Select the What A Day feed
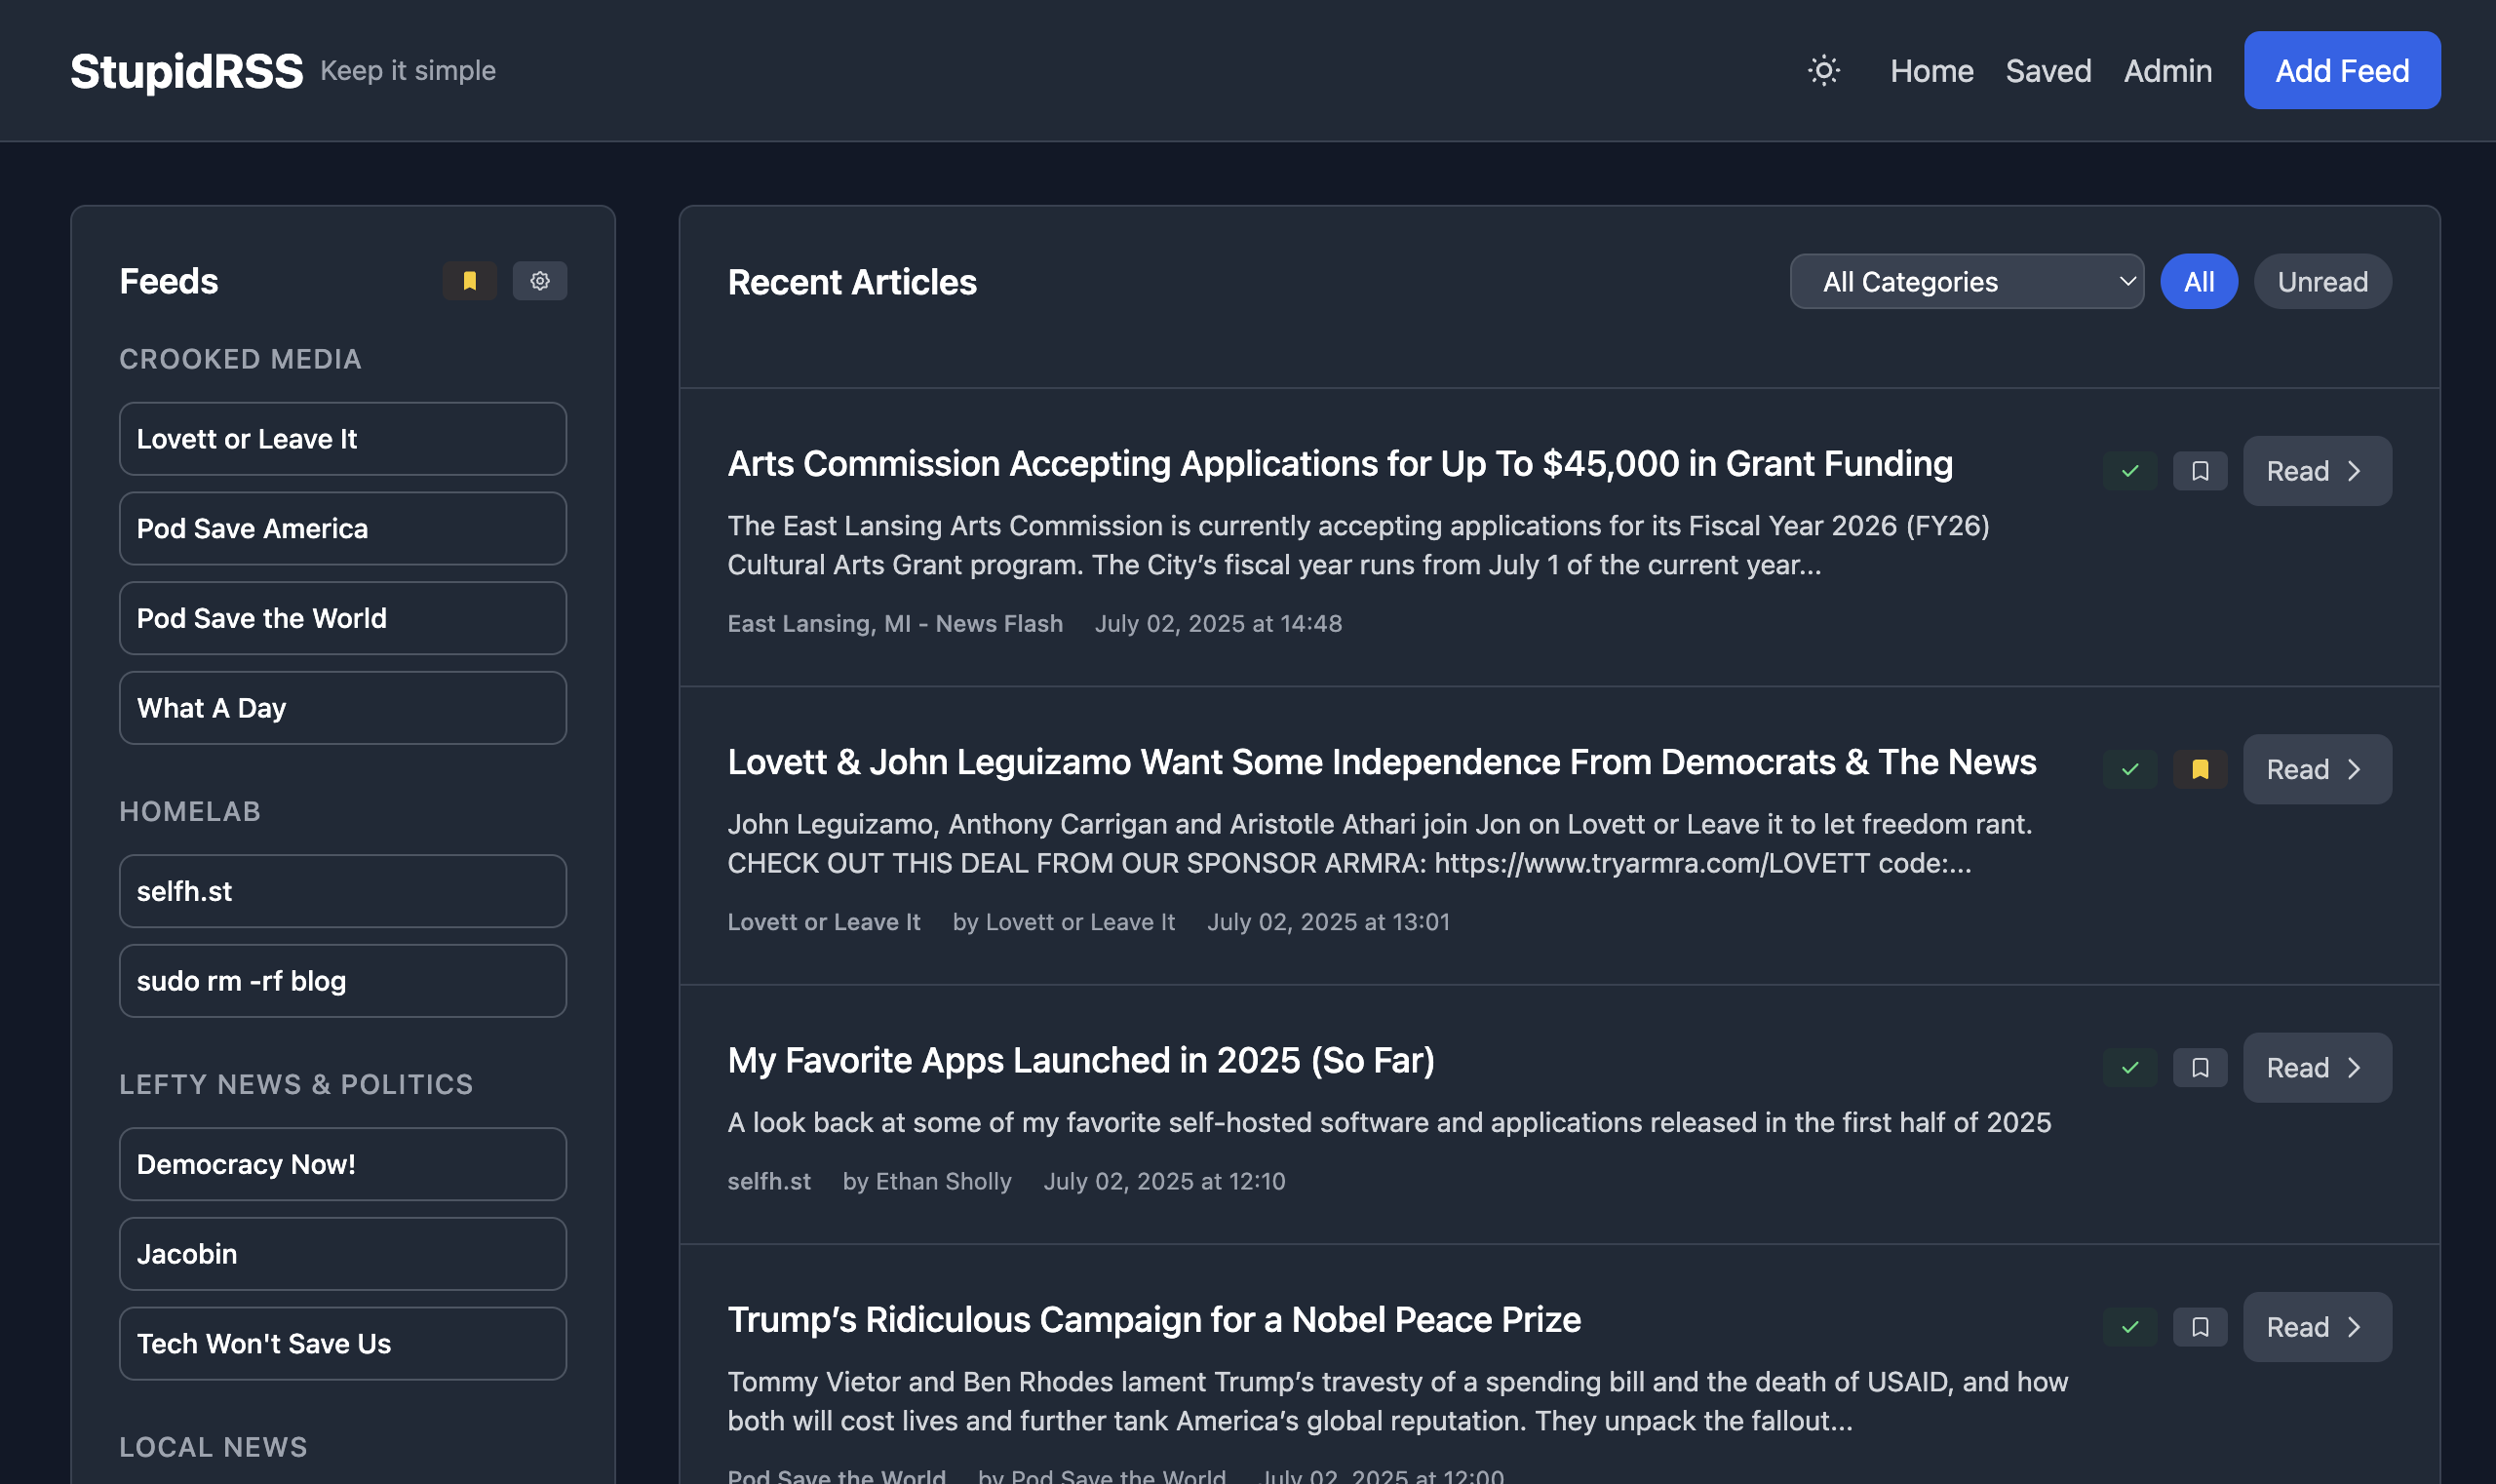Viewport: 2496px width, 1484px height. tap(343, 708)
